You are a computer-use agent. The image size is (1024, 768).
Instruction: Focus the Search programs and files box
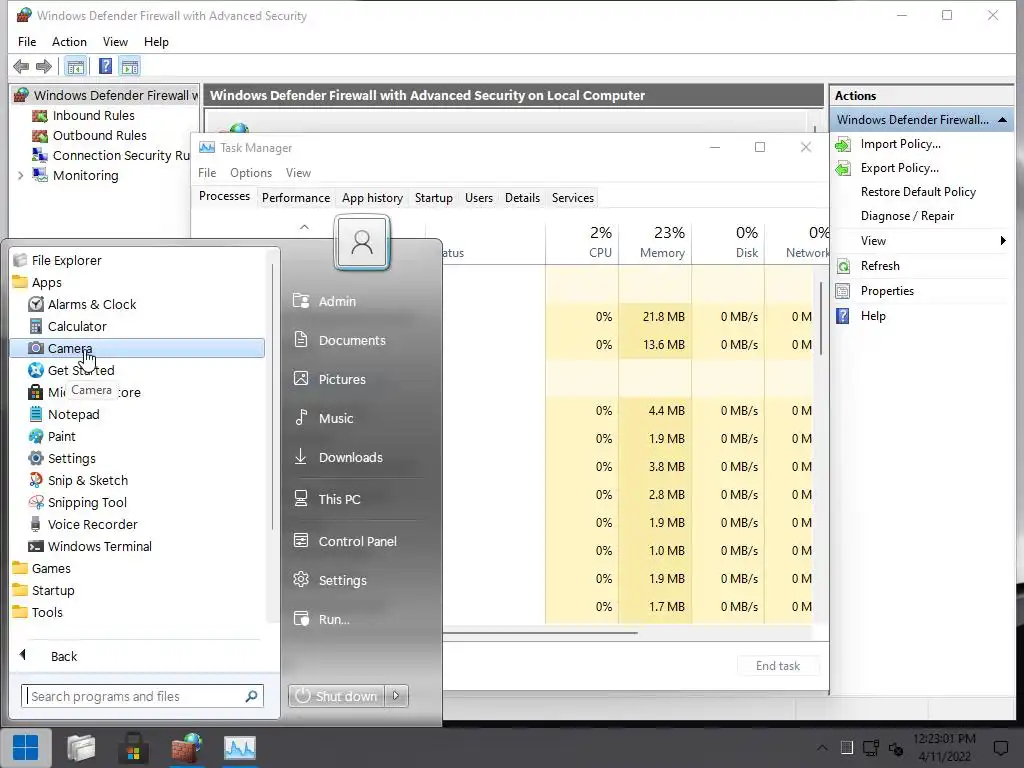[x=142, y=696]
